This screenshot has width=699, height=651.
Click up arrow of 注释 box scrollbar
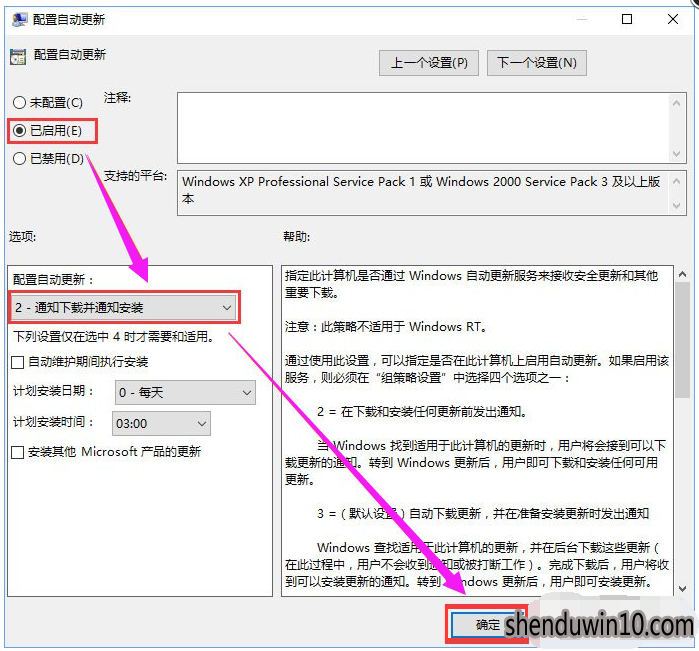click(676, 103)
